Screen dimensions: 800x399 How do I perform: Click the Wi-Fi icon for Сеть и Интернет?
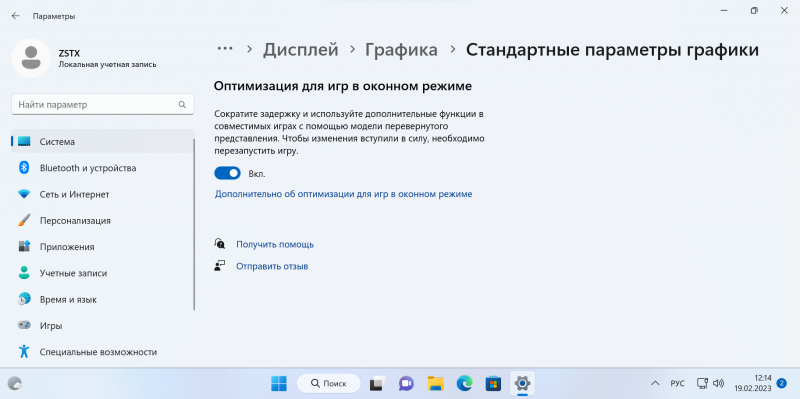tap(24, 194)
